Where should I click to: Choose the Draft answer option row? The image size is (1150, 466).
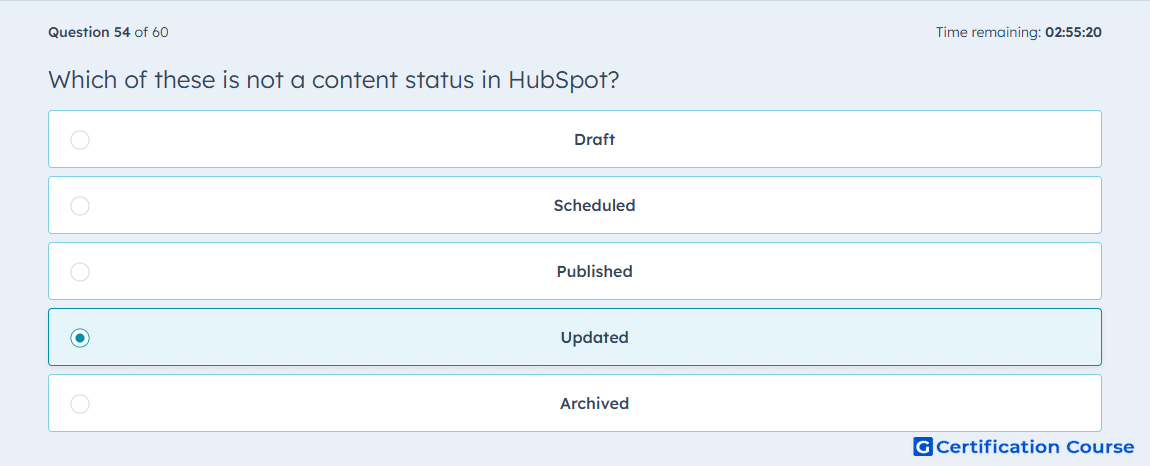tap(575, 139)
